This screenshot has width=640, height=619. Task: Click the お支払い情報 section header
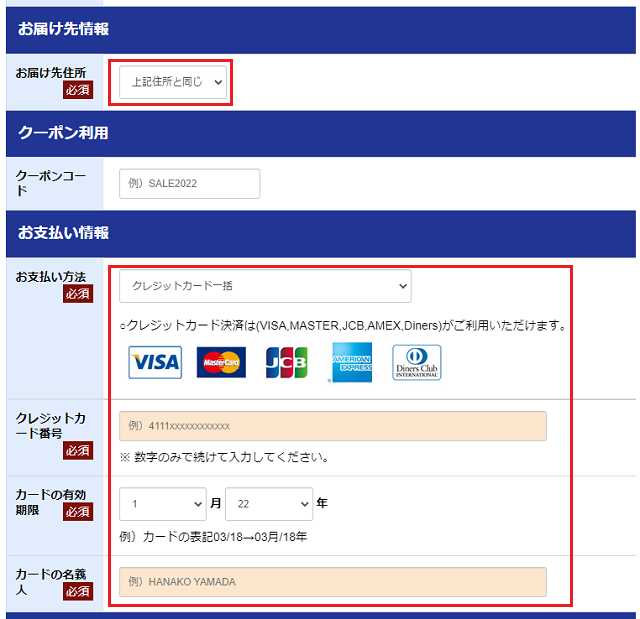click(x=321, y=233)
